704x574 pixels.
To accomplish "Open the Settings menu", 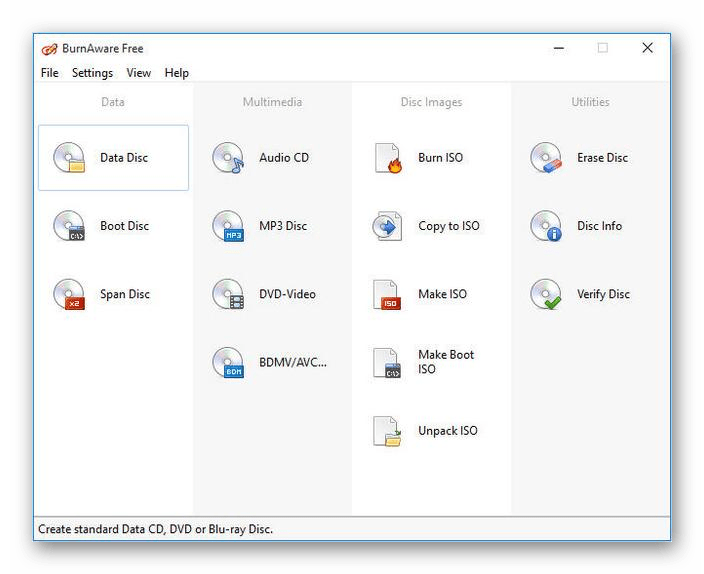I will tap(92, 73).
